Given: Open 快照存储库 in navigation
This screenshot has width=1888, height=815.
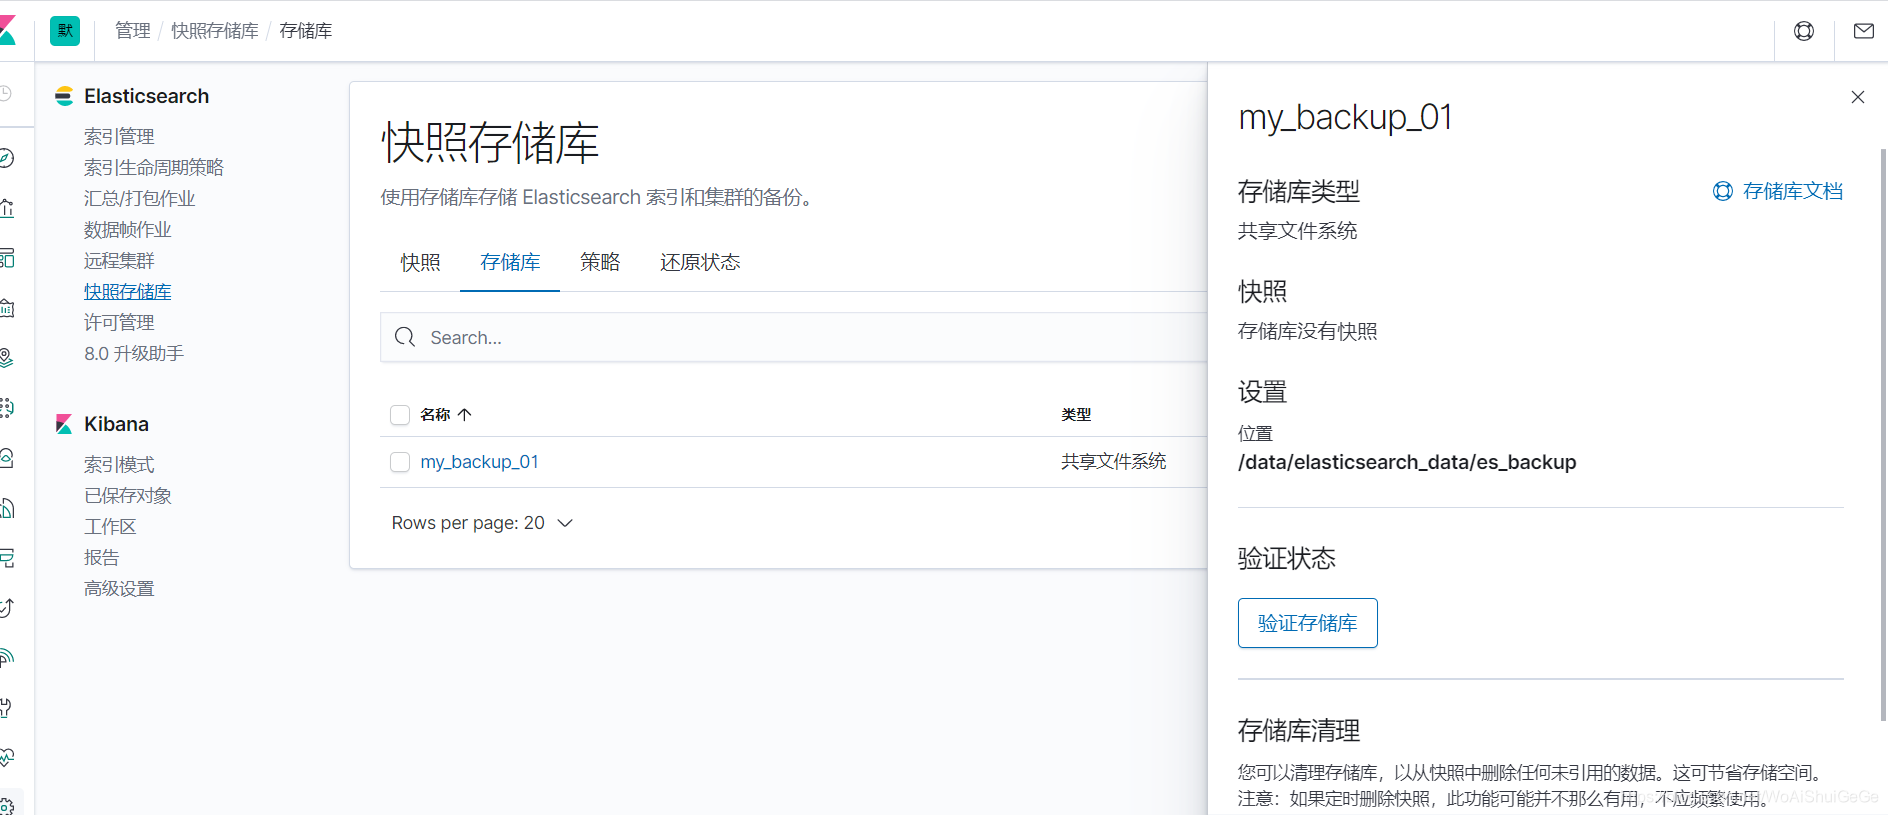Looking at the screenshot, I should point(128,291).
